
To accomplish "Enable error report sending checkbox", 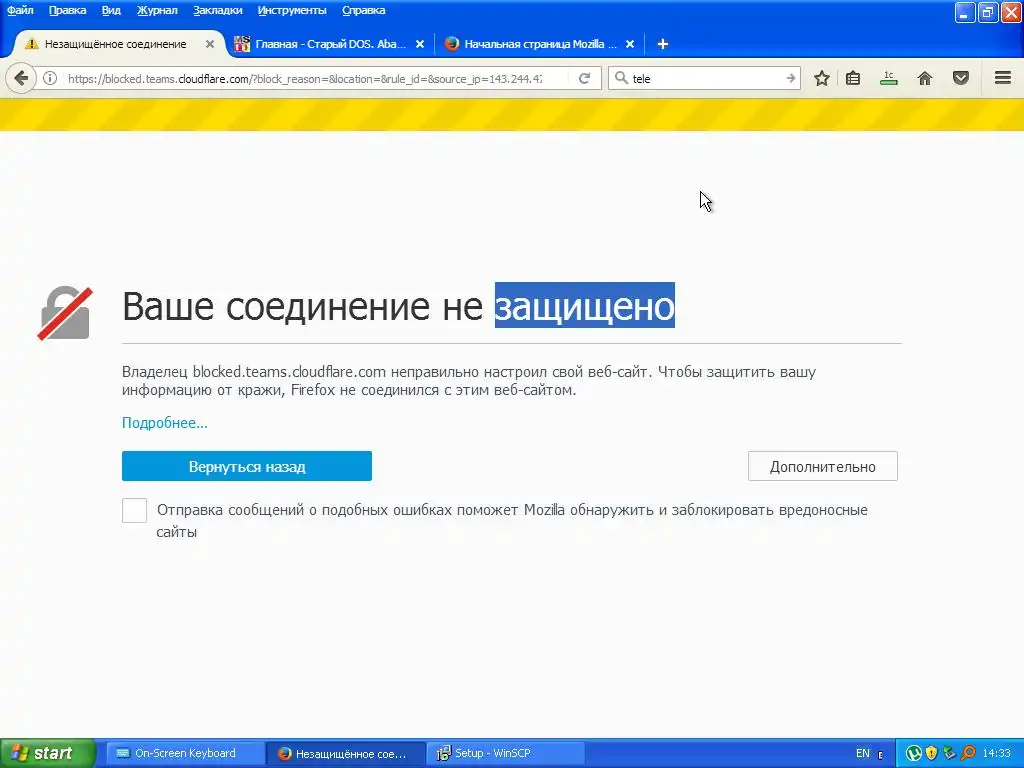I will click(x=135, y=510).
